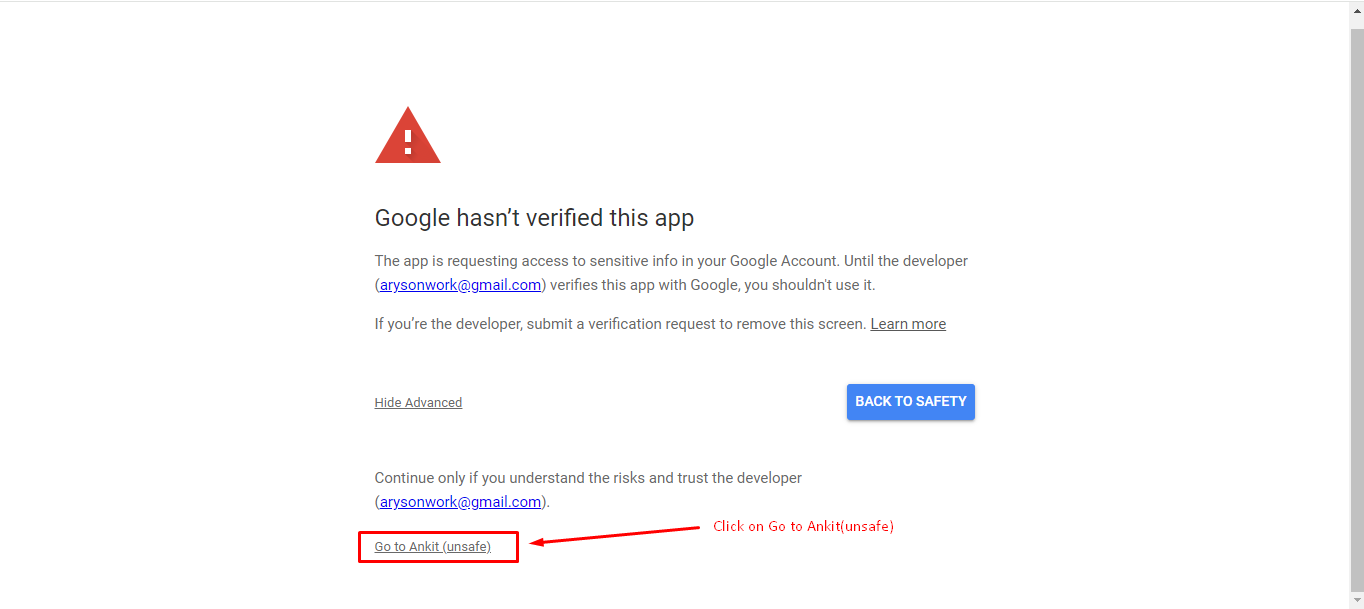Image resolution: width=1364 pixels, height=609 pixels.
Task: Open the developer email link below "Continue only"
Action: coord(460,502)
